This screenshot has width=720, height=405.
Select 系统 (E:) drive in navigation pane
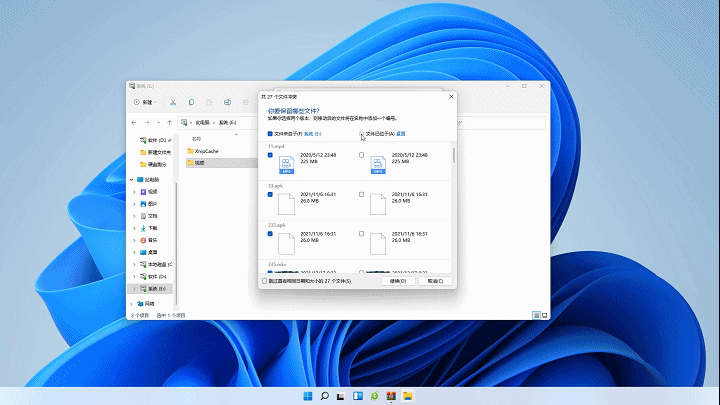point(157,288)
